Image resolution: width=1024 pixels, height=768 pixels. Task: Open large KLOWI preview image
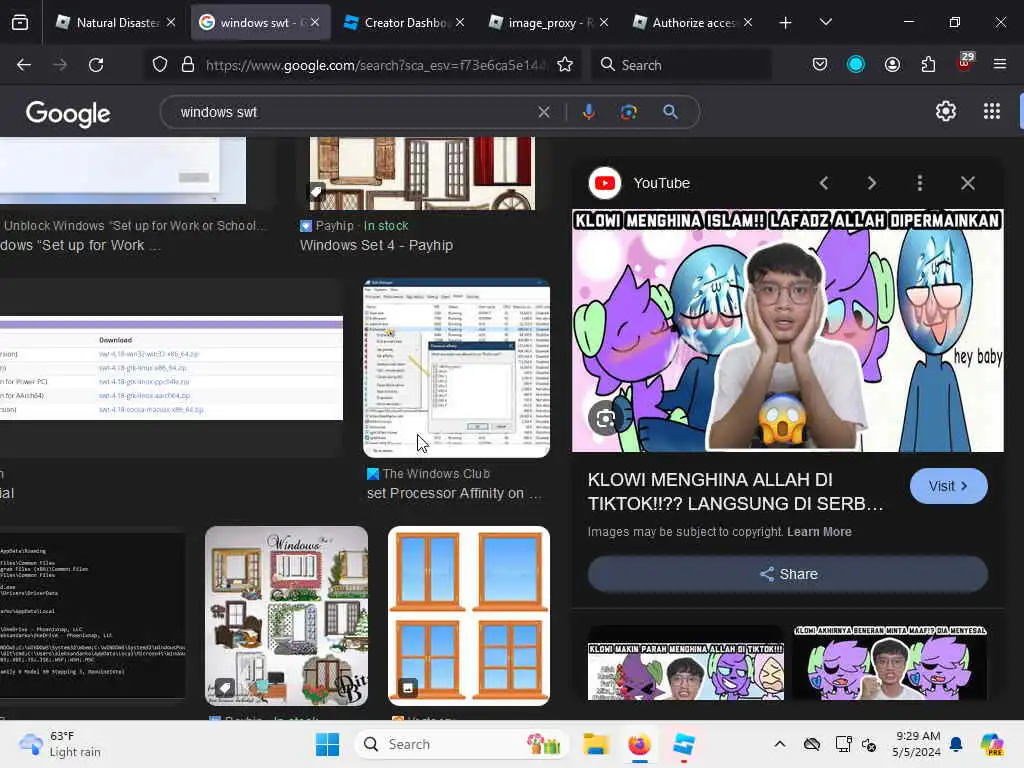pyautogui.click(x=788, y=330)
